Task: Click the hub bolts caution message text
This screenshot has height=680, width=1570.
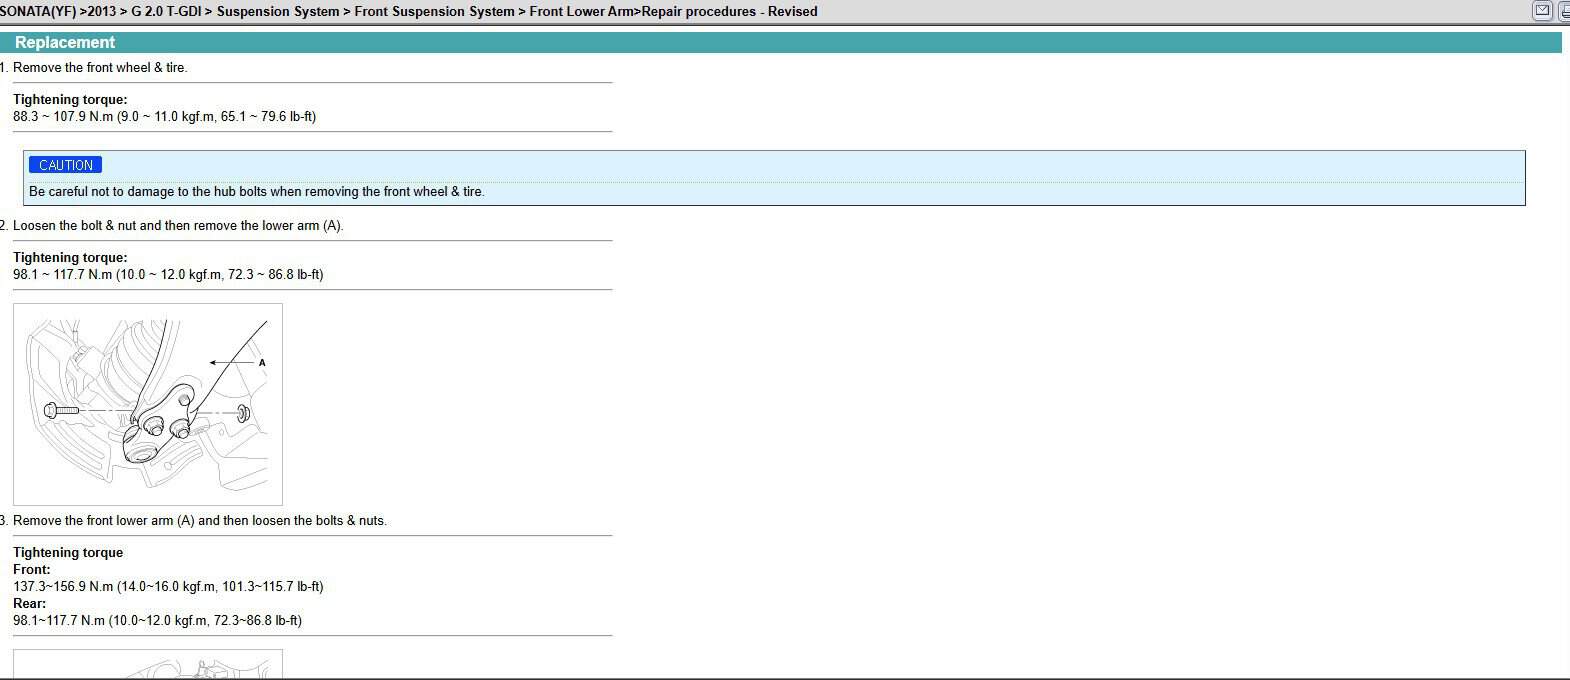Action: pos(256,192)
